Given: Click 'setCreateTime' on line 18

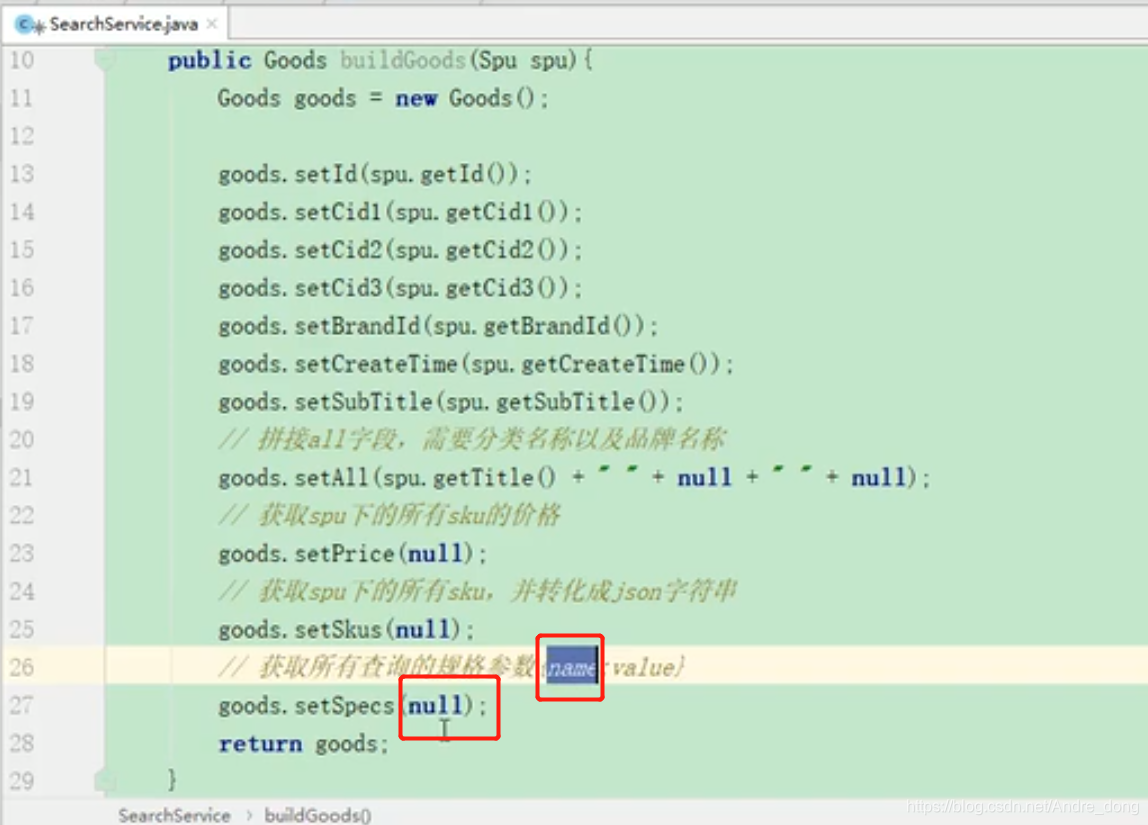Looking at the screenshot, I should (x=376, y=364).
